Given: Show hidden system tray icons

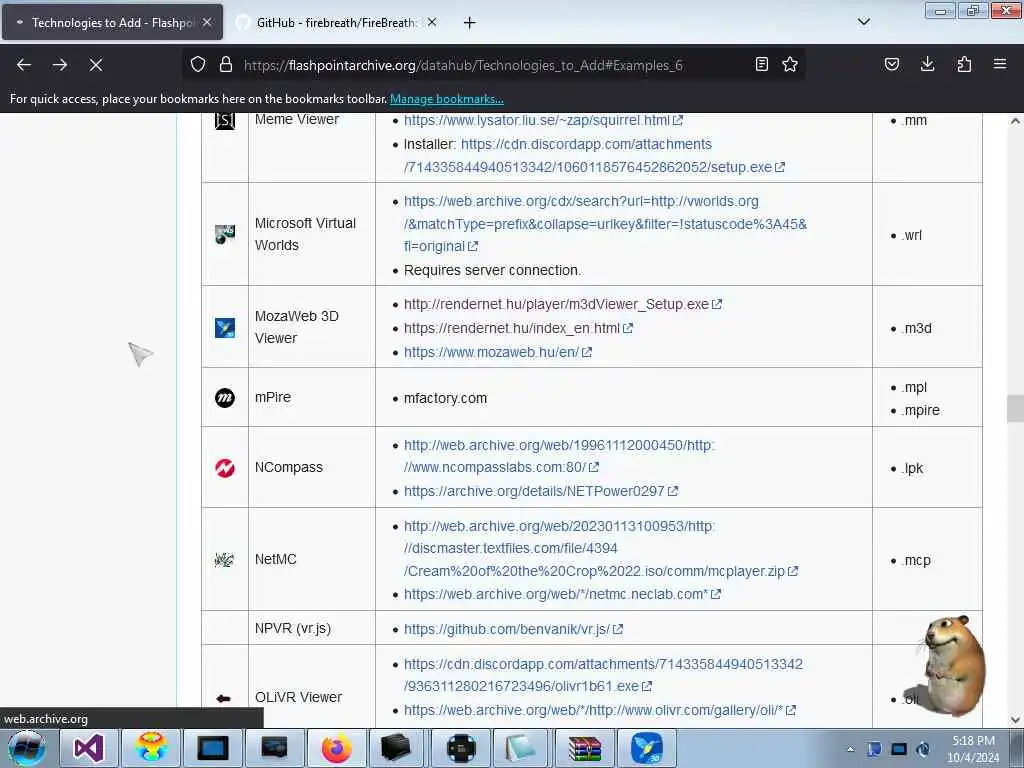Looking at the screenshot, I should pyautogui.click(x=850, y=750).
